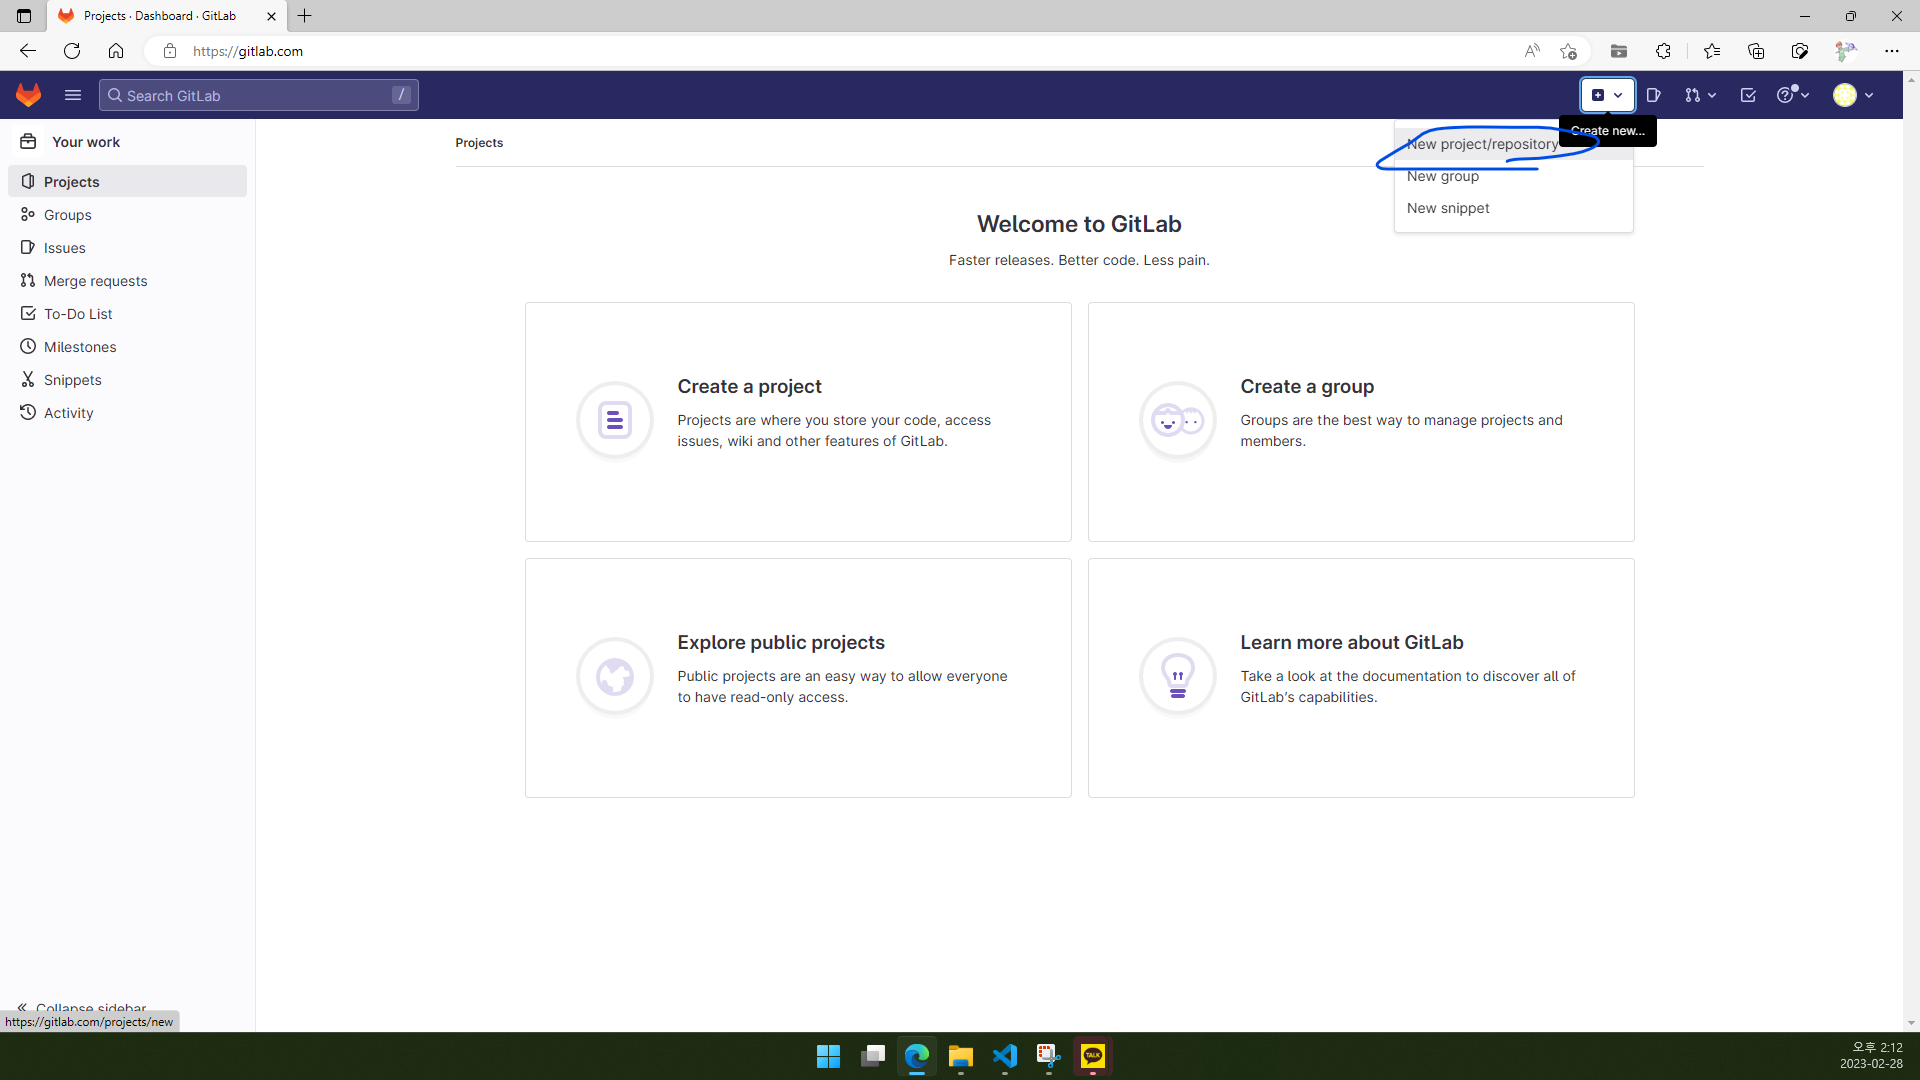Go back in the browser
The image size is (1920, 1080).
click(x=27, y=51)
